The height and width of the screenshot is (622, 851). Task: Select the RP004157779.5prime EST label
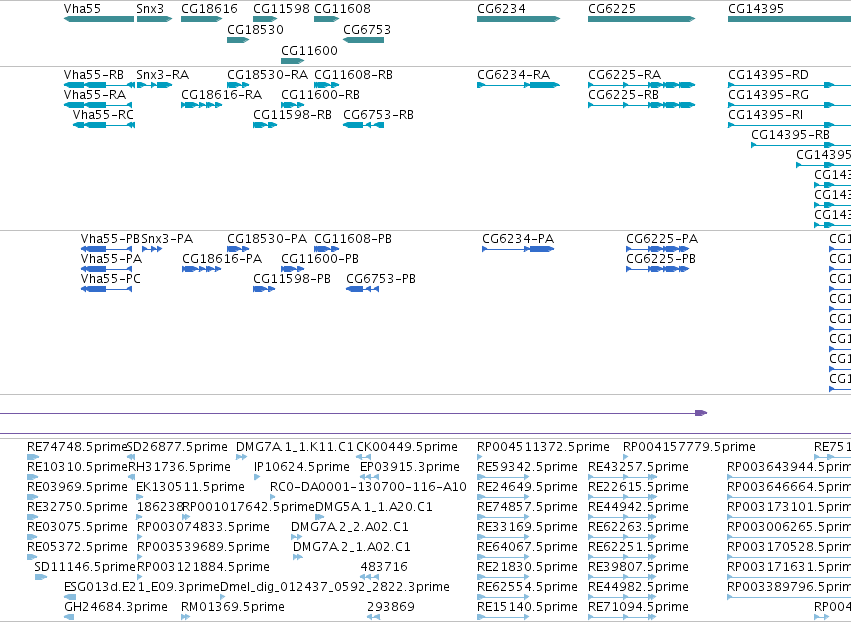689,447
